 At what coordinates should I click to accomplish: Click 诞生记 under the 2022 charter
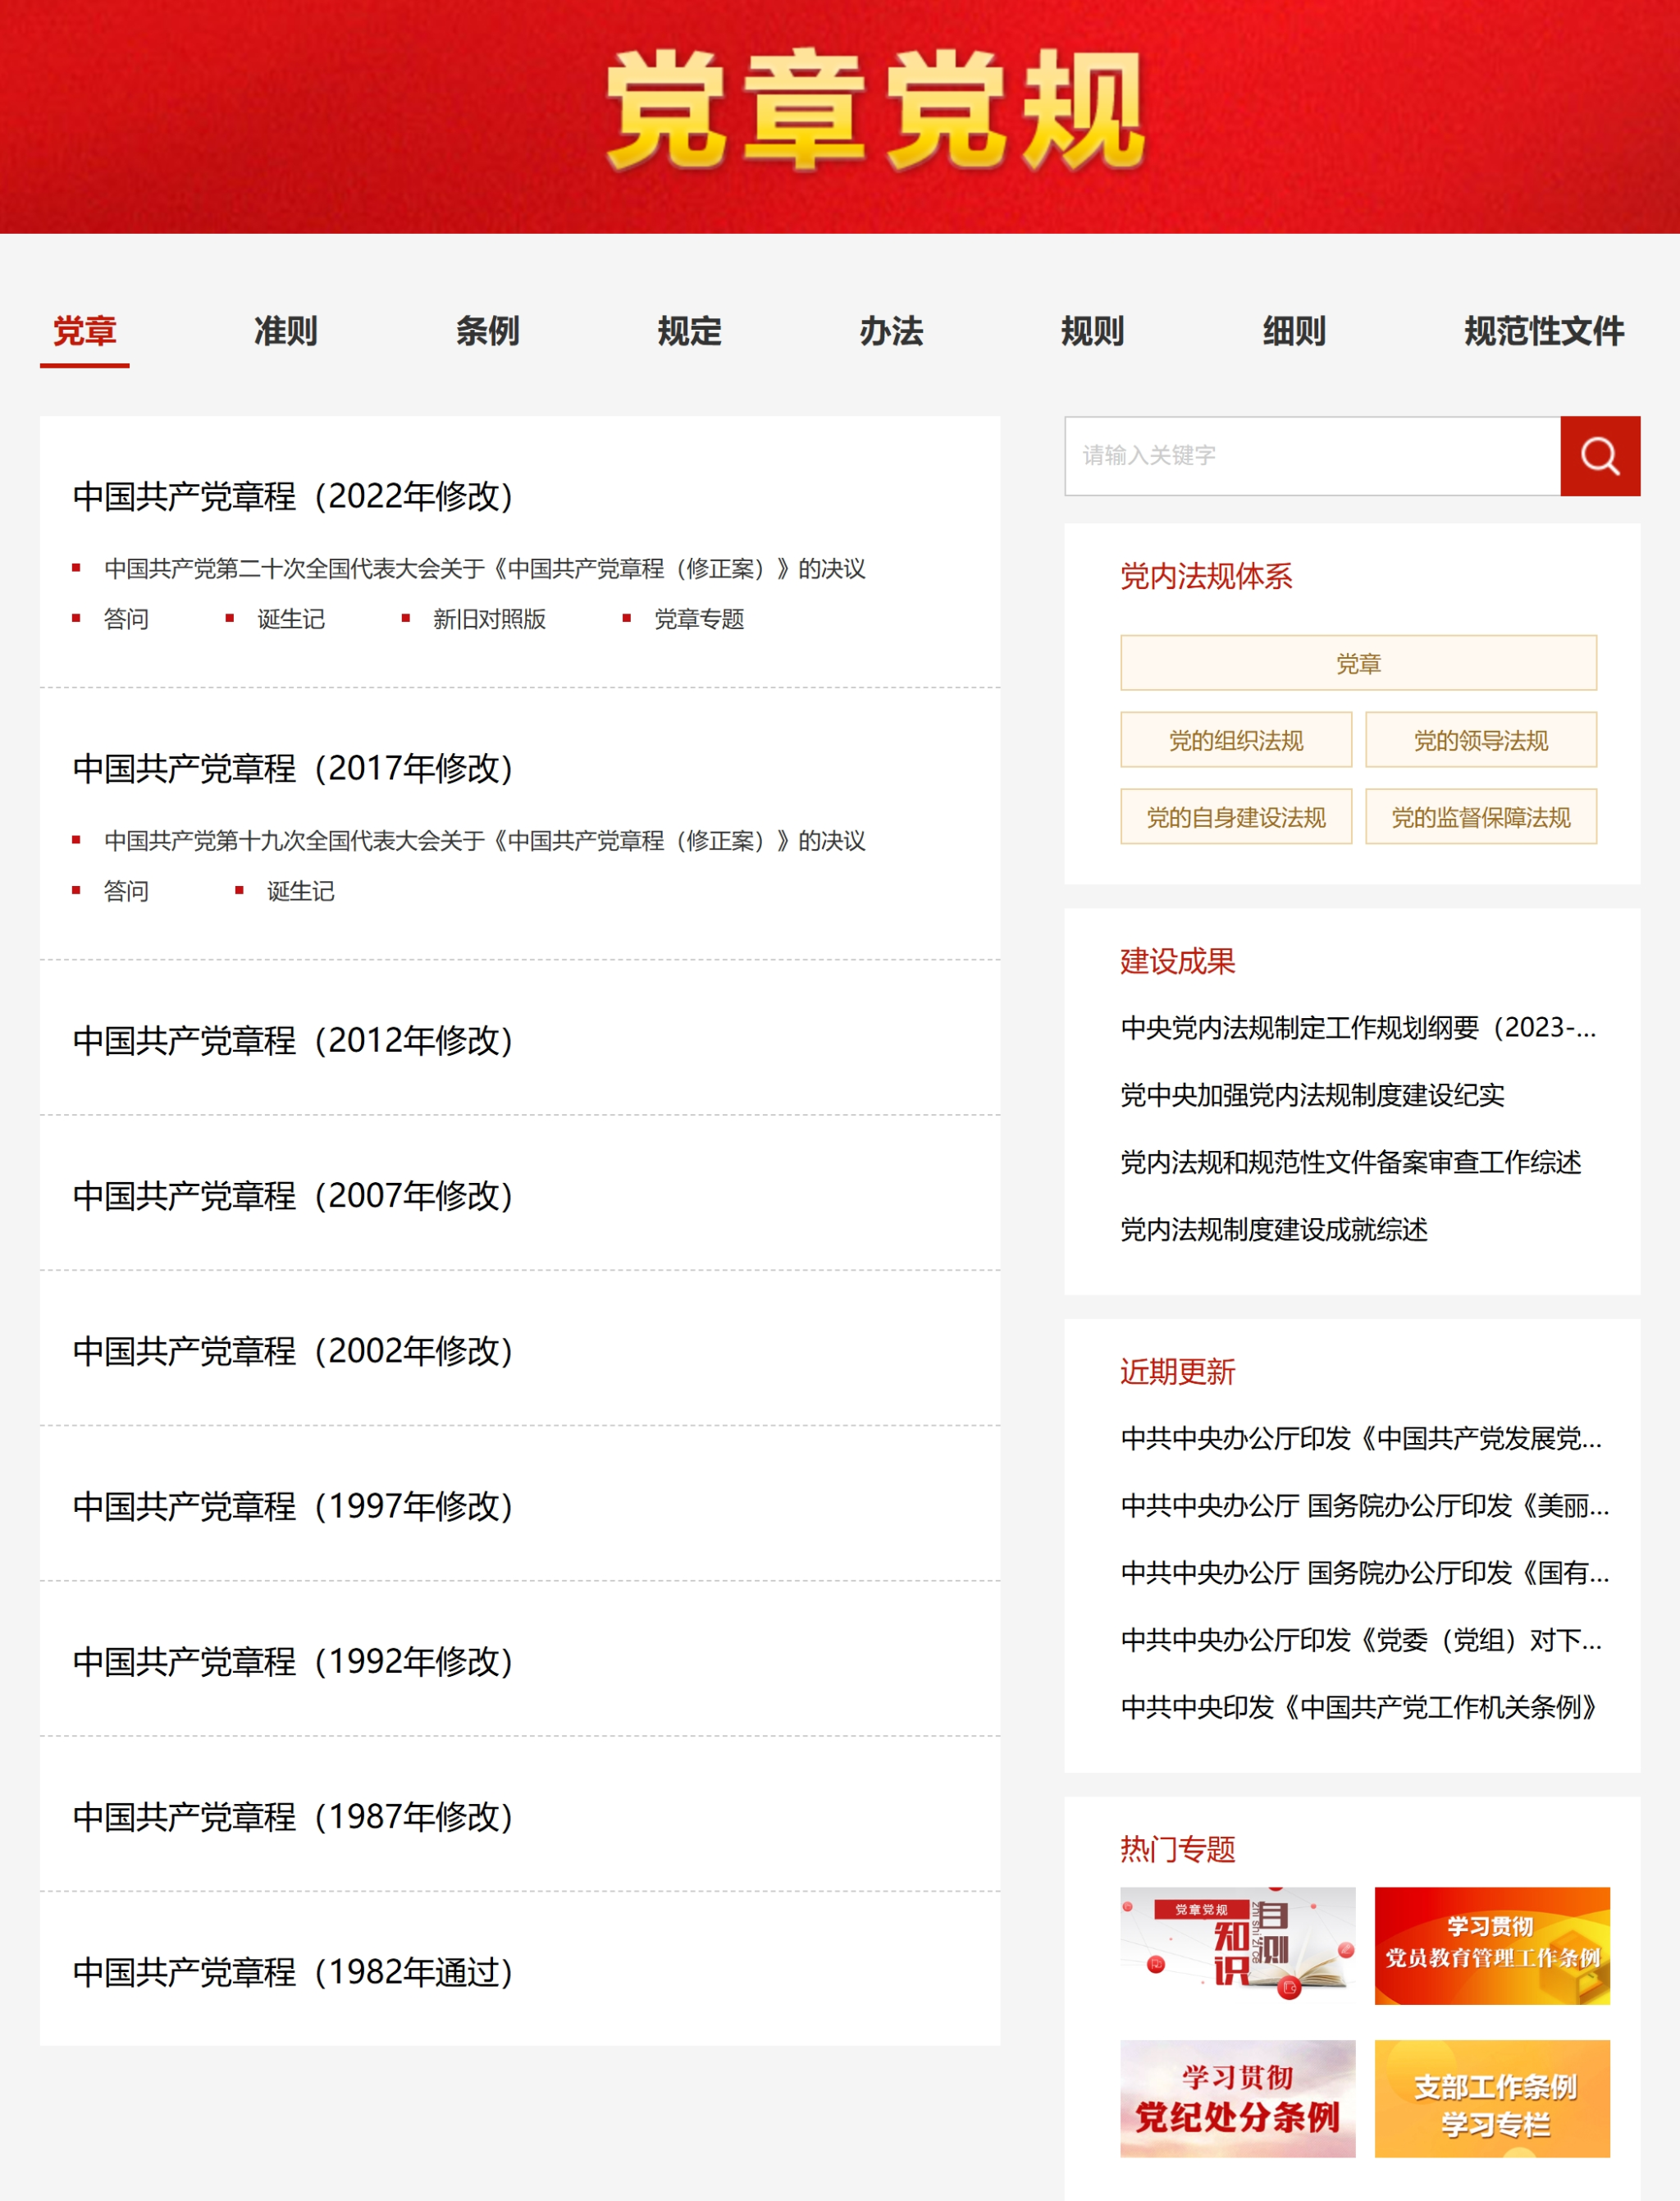coord(291,619)
